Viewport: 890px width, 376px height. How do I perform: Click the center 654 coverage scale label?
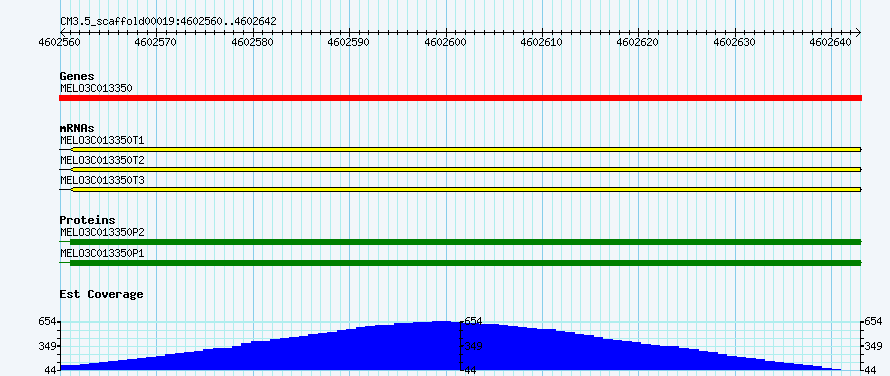point(473,321)
